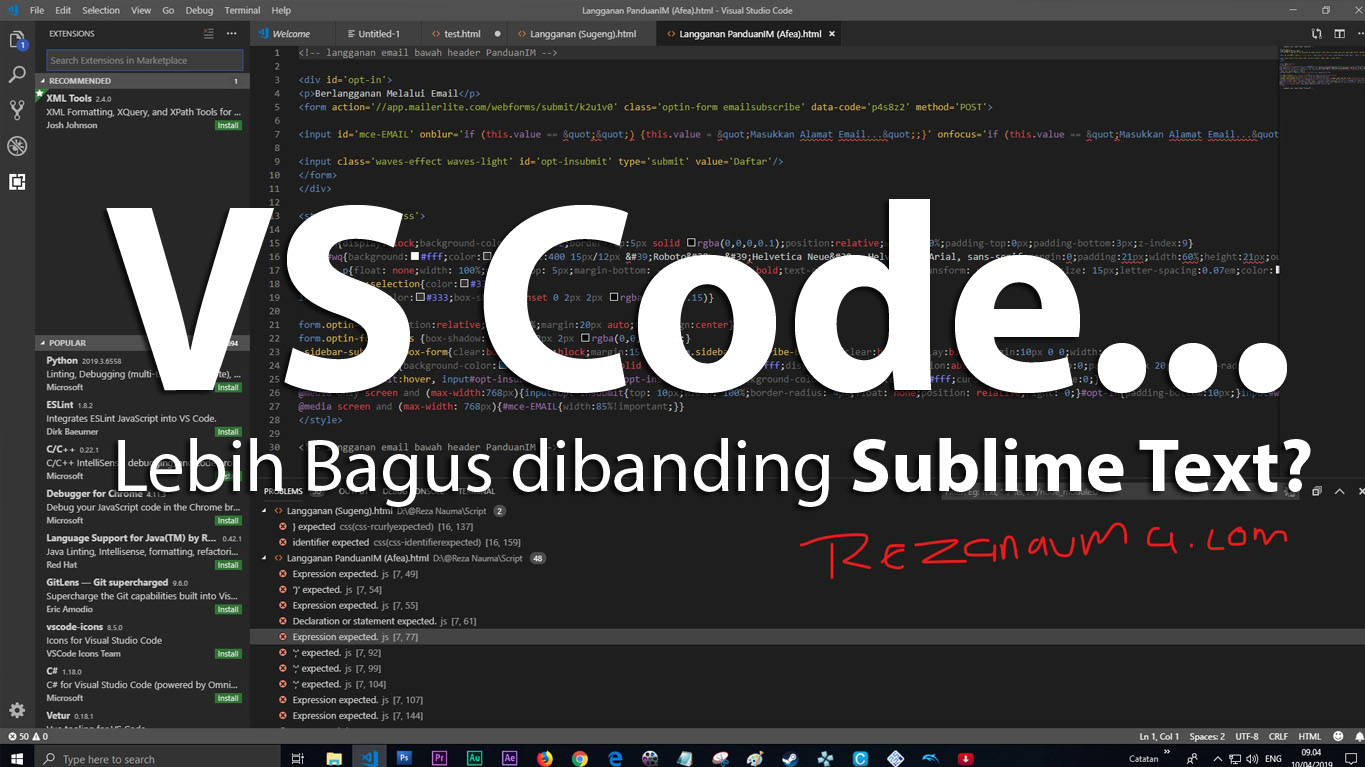Open the File menu
1365x767 pixels.
click(x=37, y=10)
